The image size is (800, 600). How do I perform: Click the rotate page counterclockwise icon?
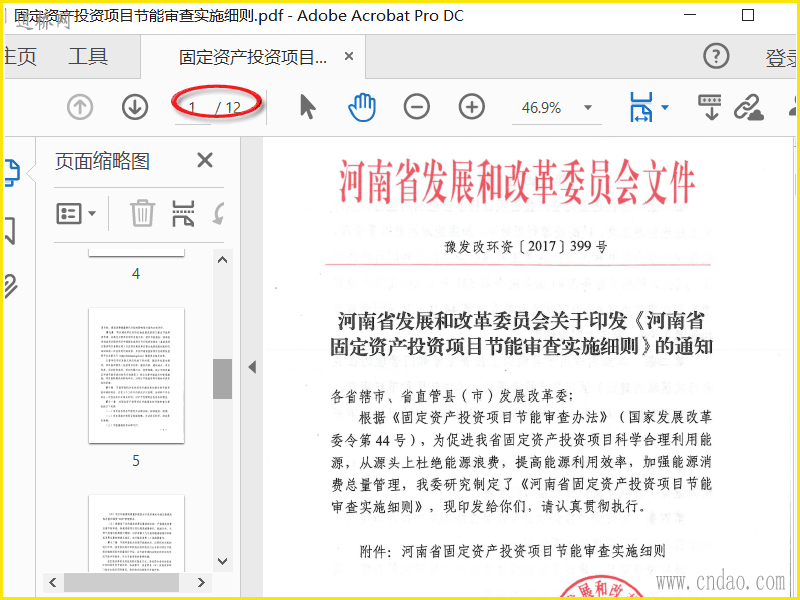click(218, 213)
